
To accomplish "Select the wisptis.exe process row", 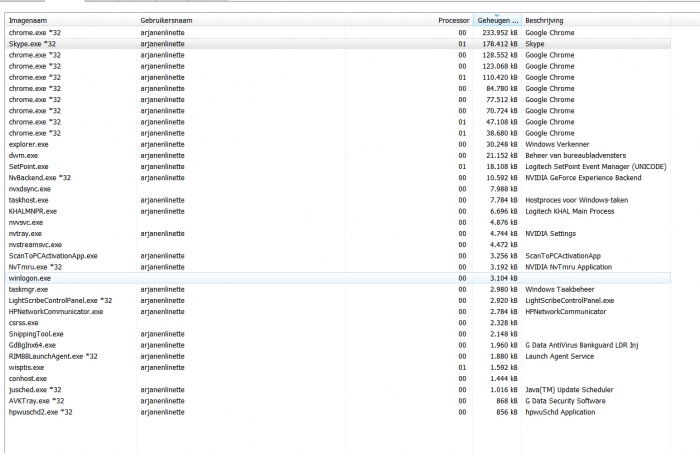I will point(338,367).
